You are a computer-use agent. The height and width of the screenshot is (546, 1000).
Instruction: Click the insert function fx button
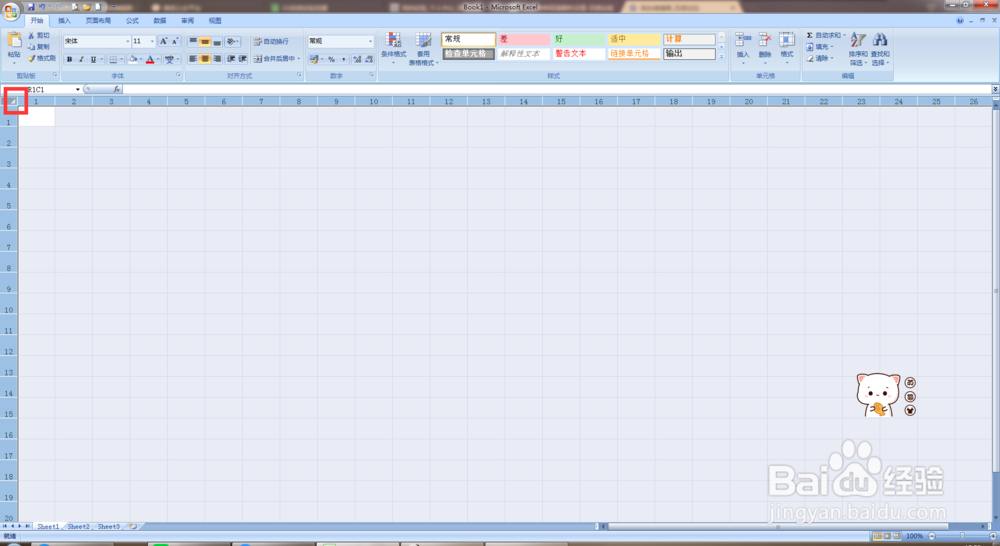tap(116, 89)
